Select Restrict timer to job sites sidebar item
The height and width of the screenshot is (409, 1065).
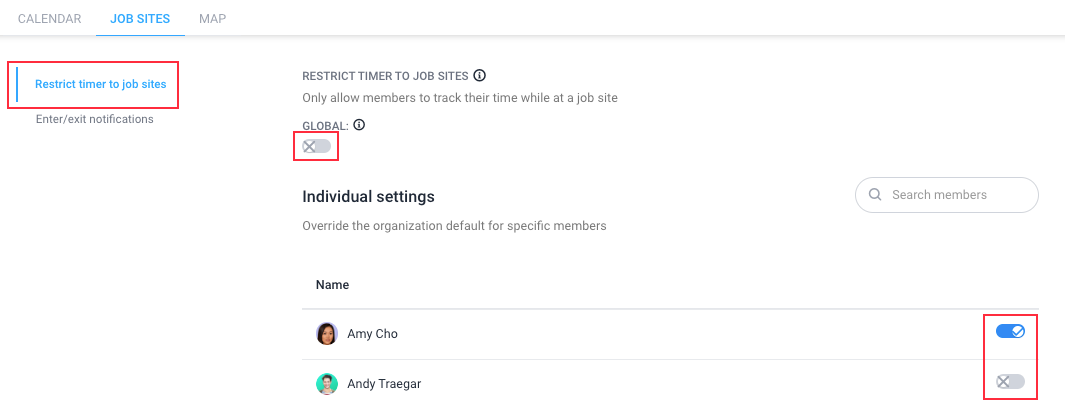point(101,84)
